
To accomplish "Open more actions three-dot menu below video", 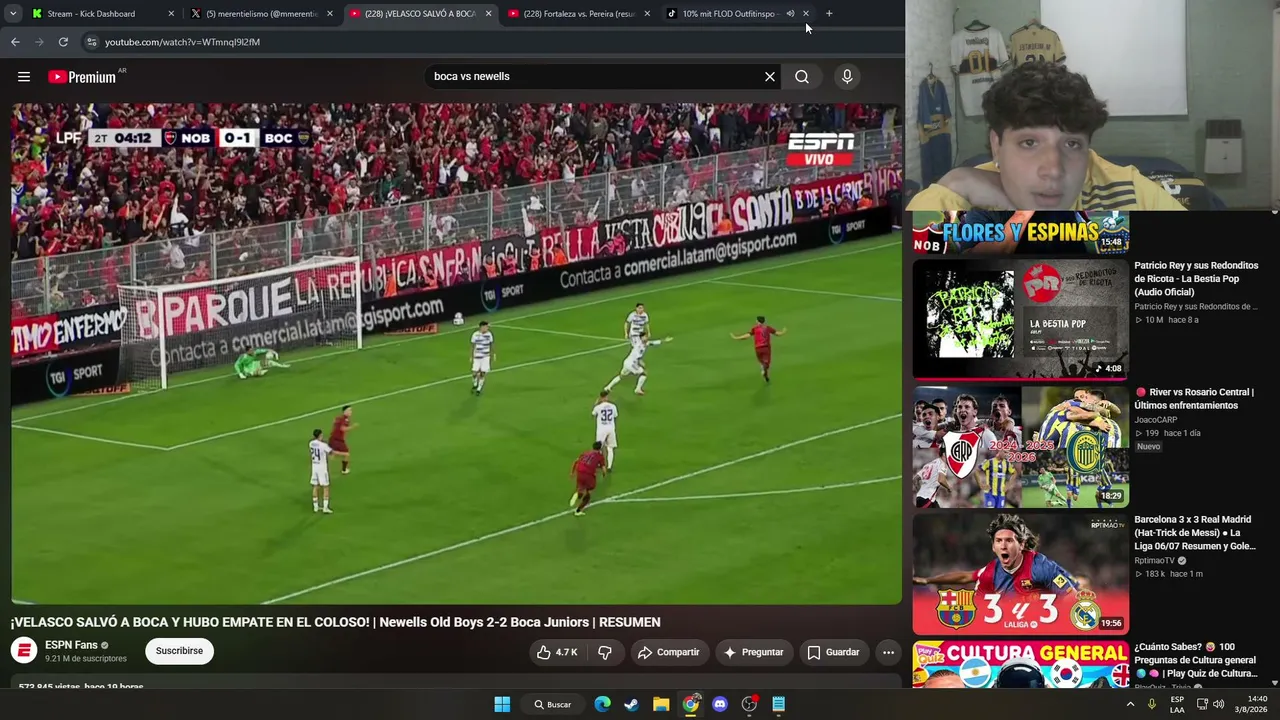I will 888,652.
